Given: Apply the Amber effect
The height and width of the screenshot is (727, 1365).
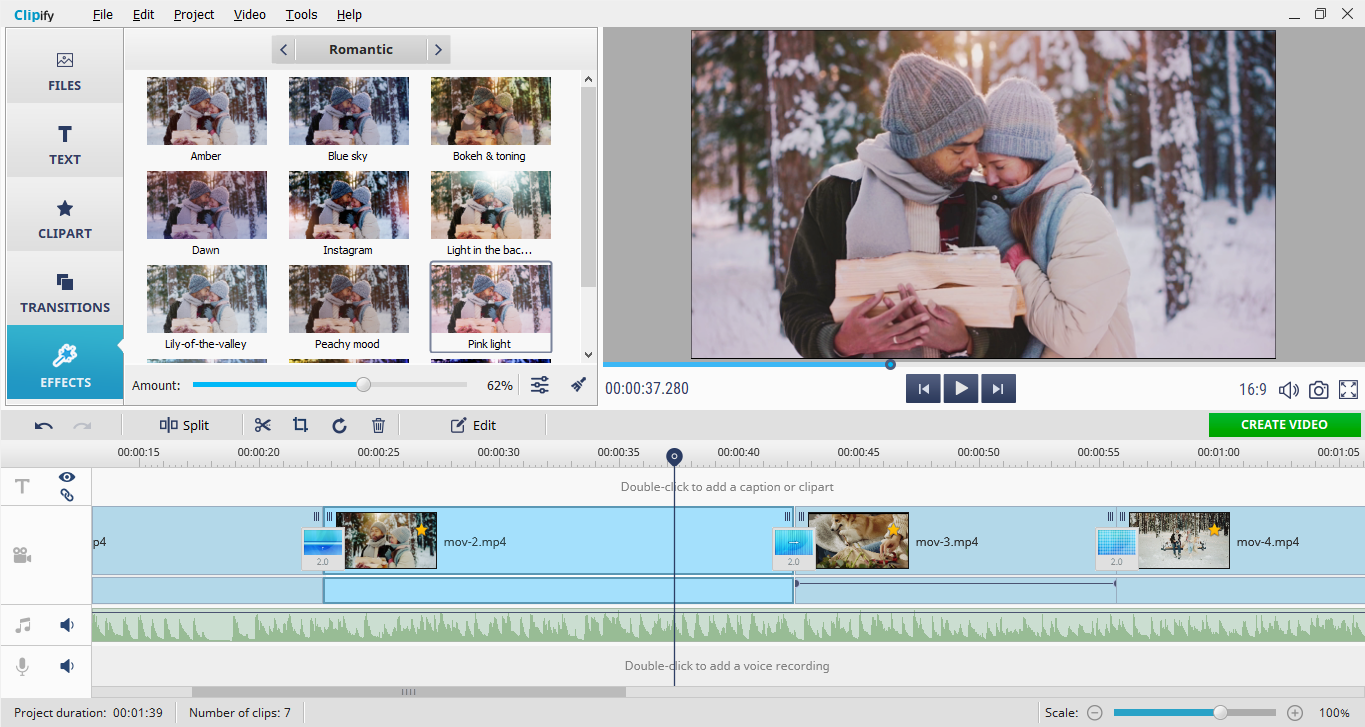Looking at the screenshot, I should 206,120.
